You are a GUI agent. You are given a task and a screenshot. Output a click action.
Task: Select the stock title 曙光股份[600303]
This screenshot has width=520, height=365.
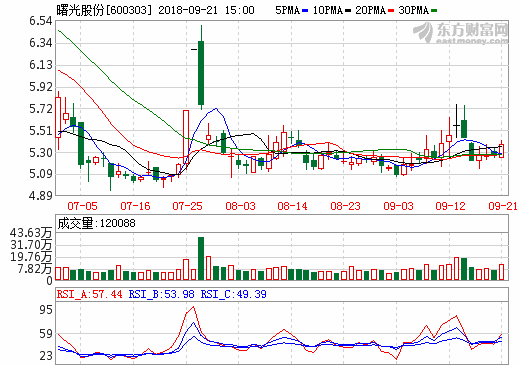104,10
